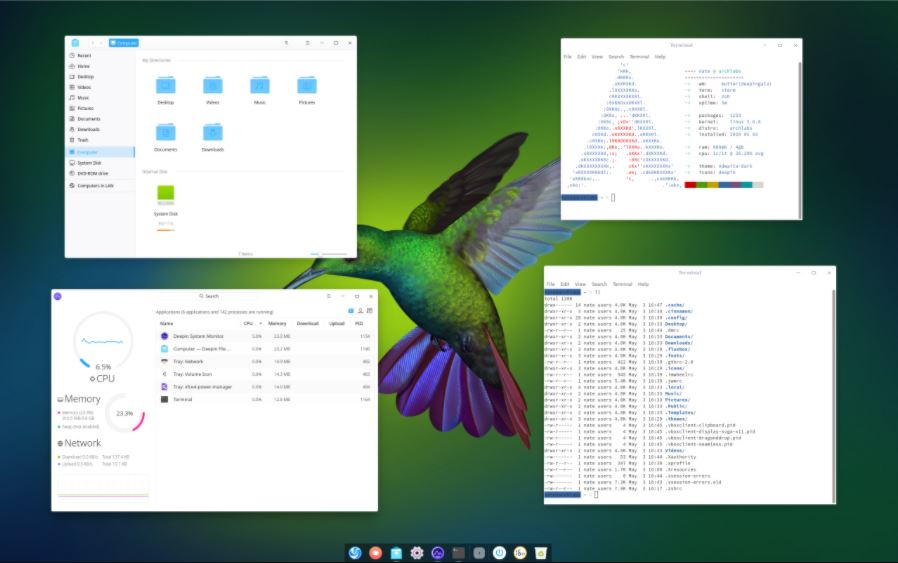Open the Deepin launcher in the dock

(355, 553)
